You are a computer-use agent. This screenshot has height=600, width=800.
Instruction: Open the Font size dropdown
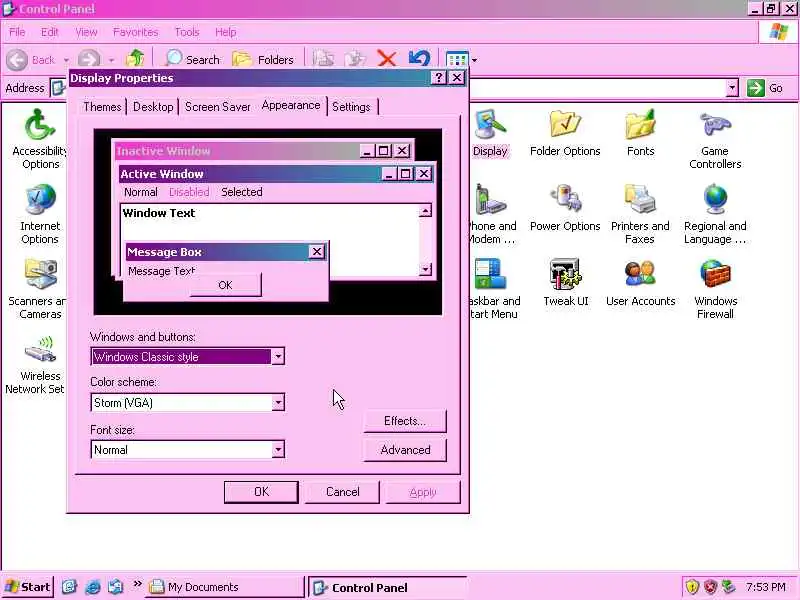pos(278,449)
